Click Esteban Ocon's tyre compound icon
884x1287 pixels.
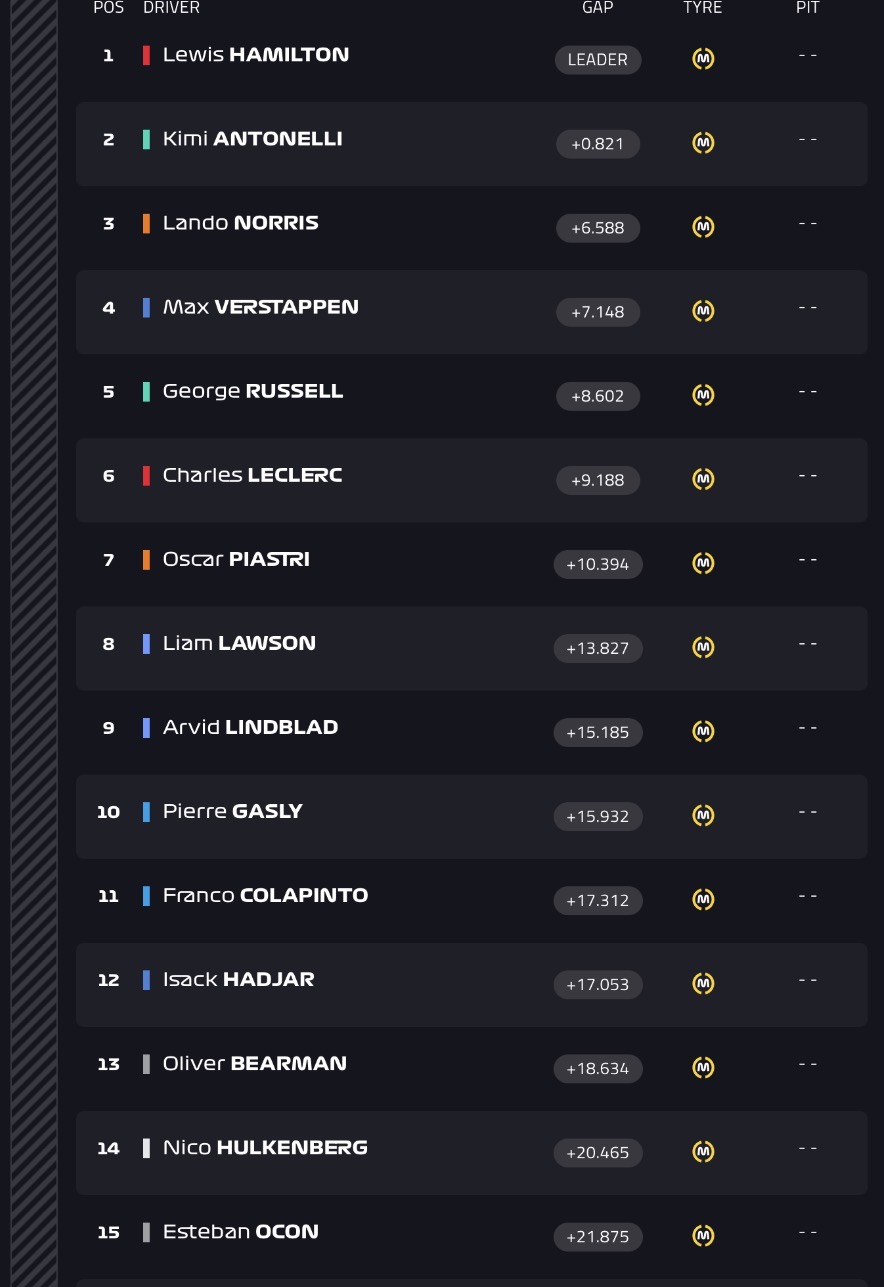pos(703,1235)
